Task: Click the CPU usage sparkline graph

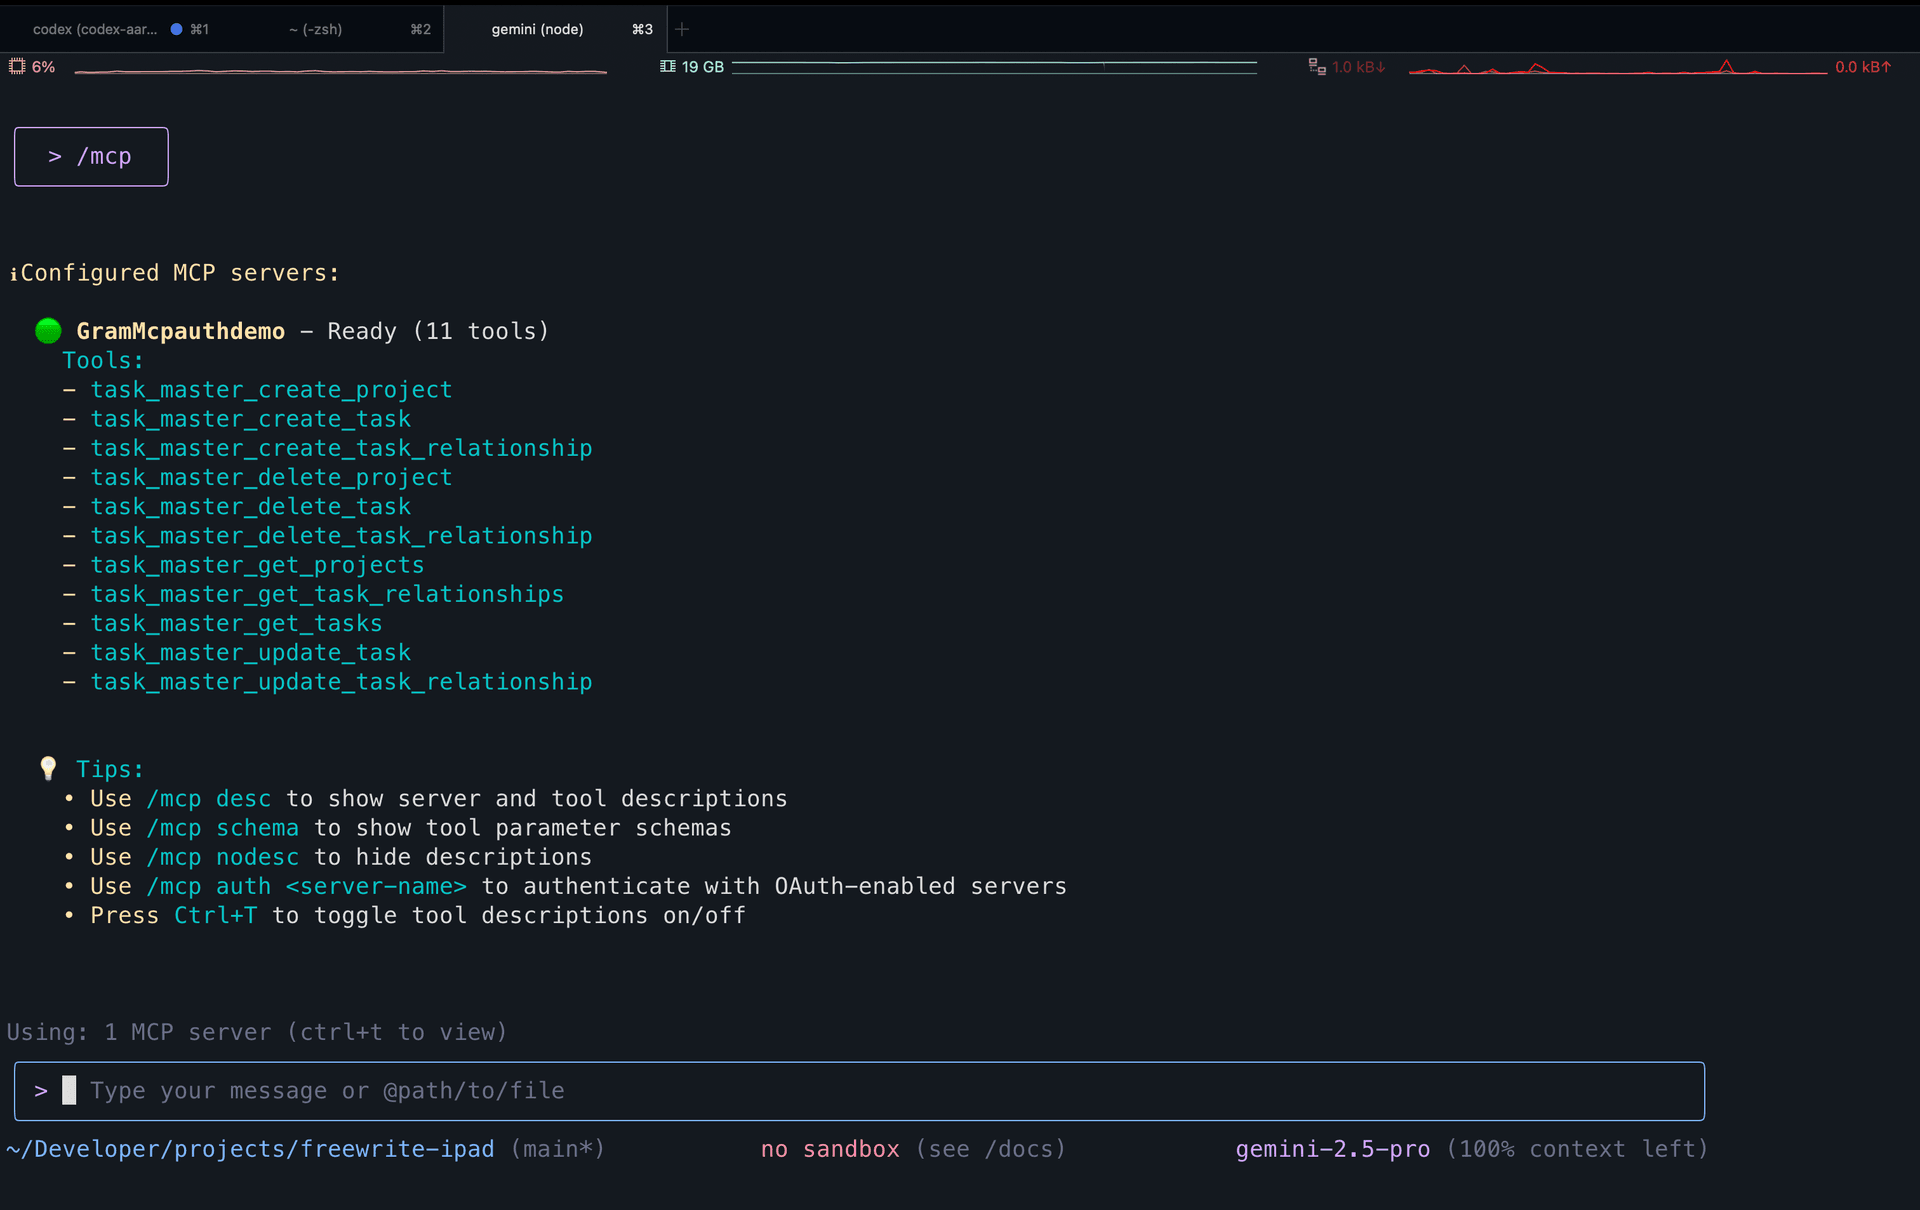Action: [340, 70]
